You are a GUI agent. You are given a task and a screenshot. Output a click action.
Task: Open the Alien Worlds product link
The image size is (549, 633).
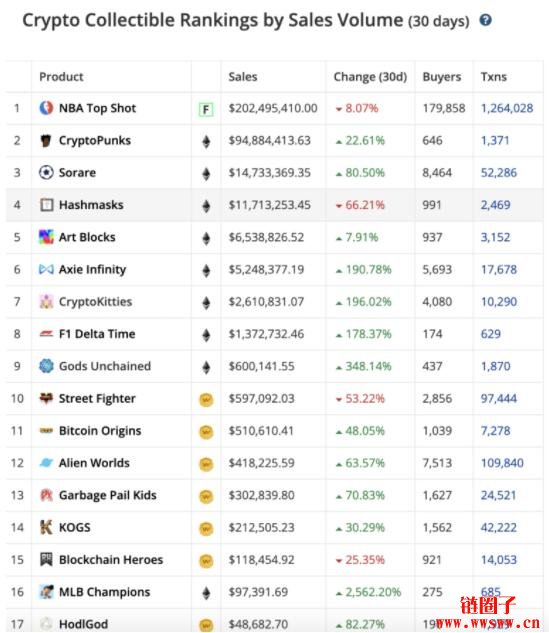(94, 463)
